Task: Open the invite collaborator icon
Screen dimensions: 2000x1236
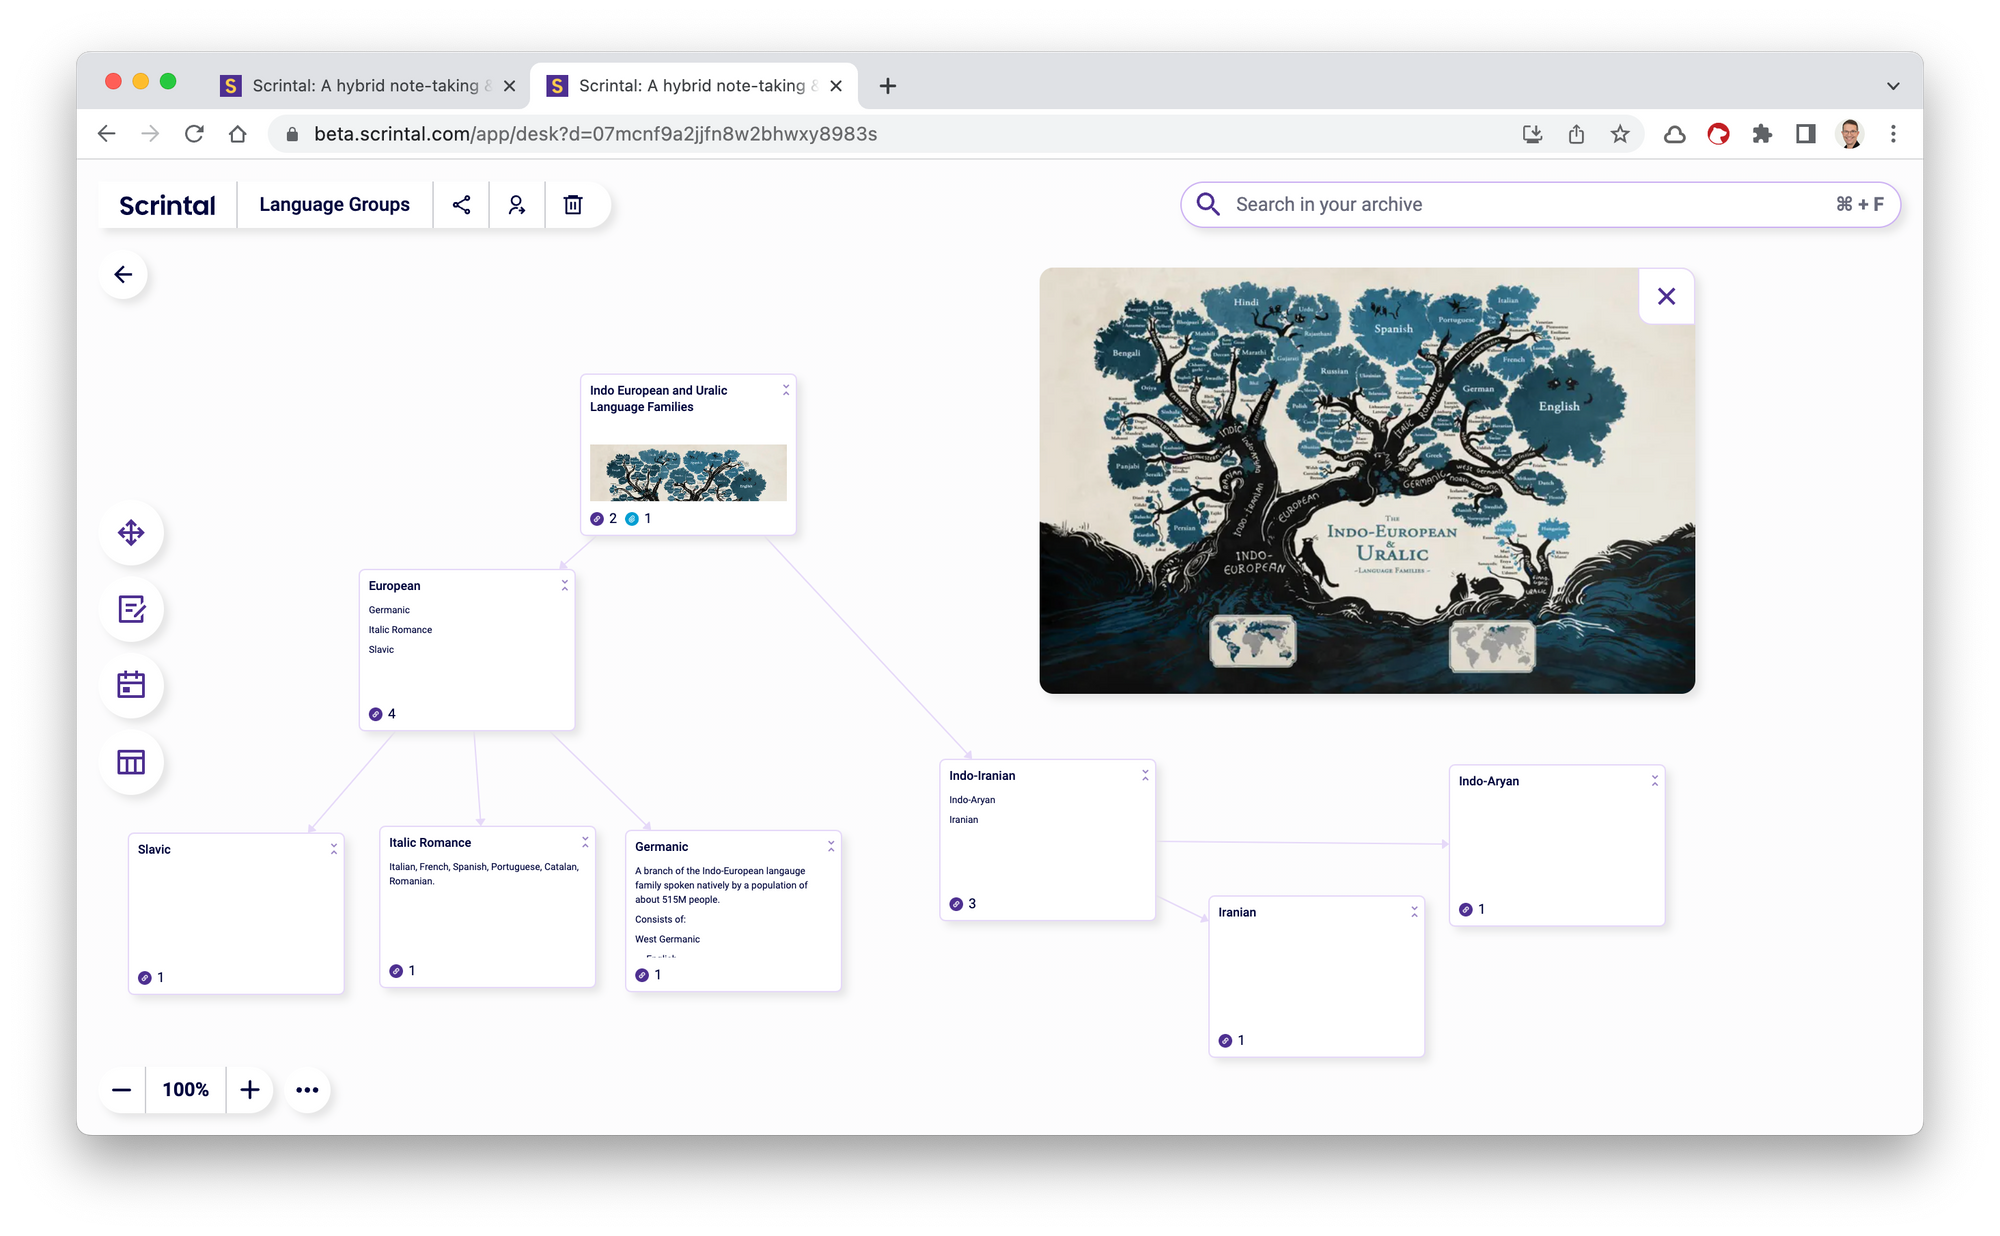Action: (517, 205)
